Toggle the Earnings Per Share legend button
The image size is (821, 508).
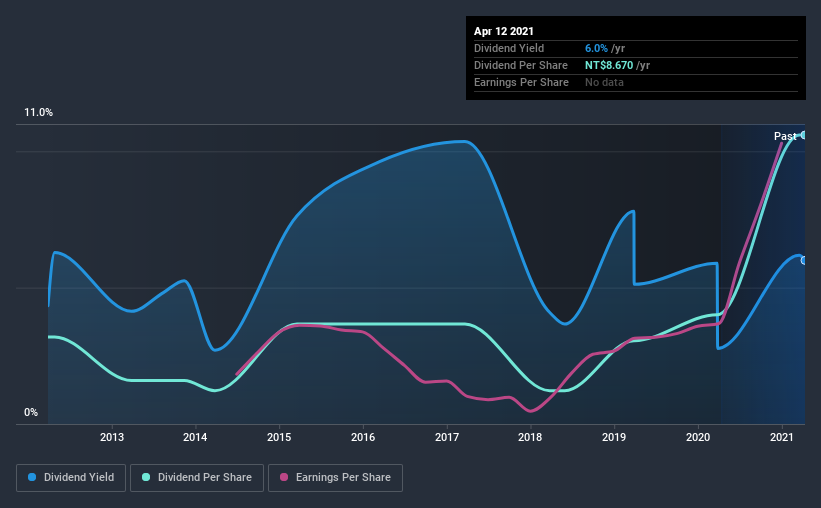coord(335,478)
